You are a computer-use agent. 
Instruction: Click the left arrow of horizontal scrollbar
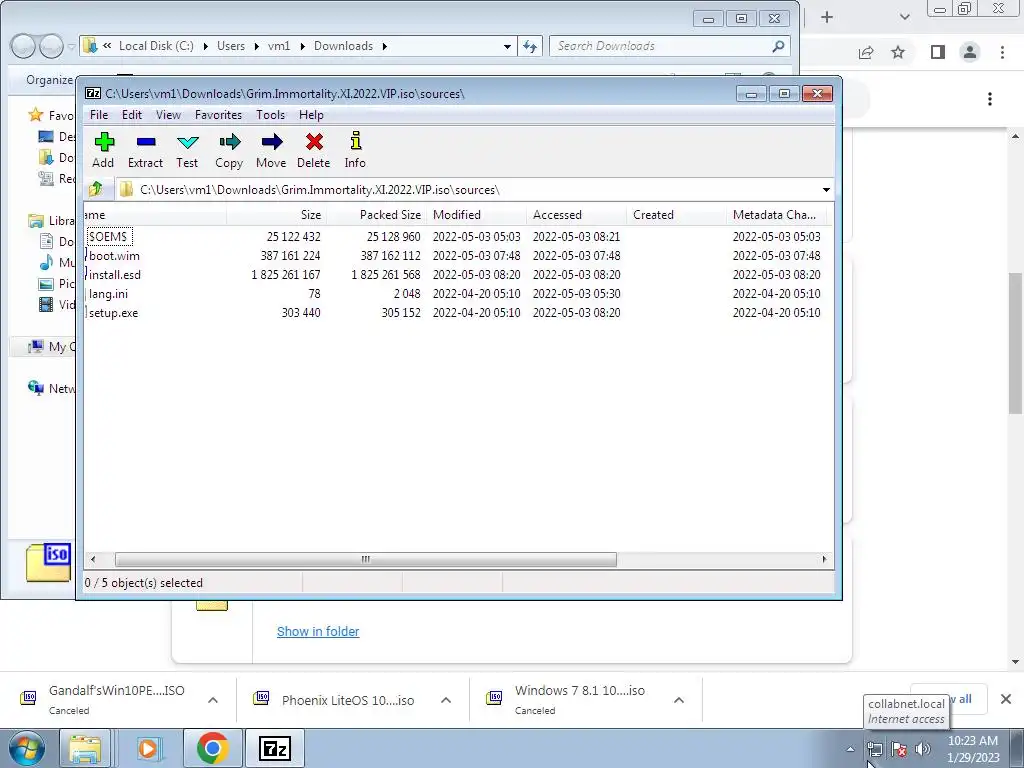pos(93,560)
